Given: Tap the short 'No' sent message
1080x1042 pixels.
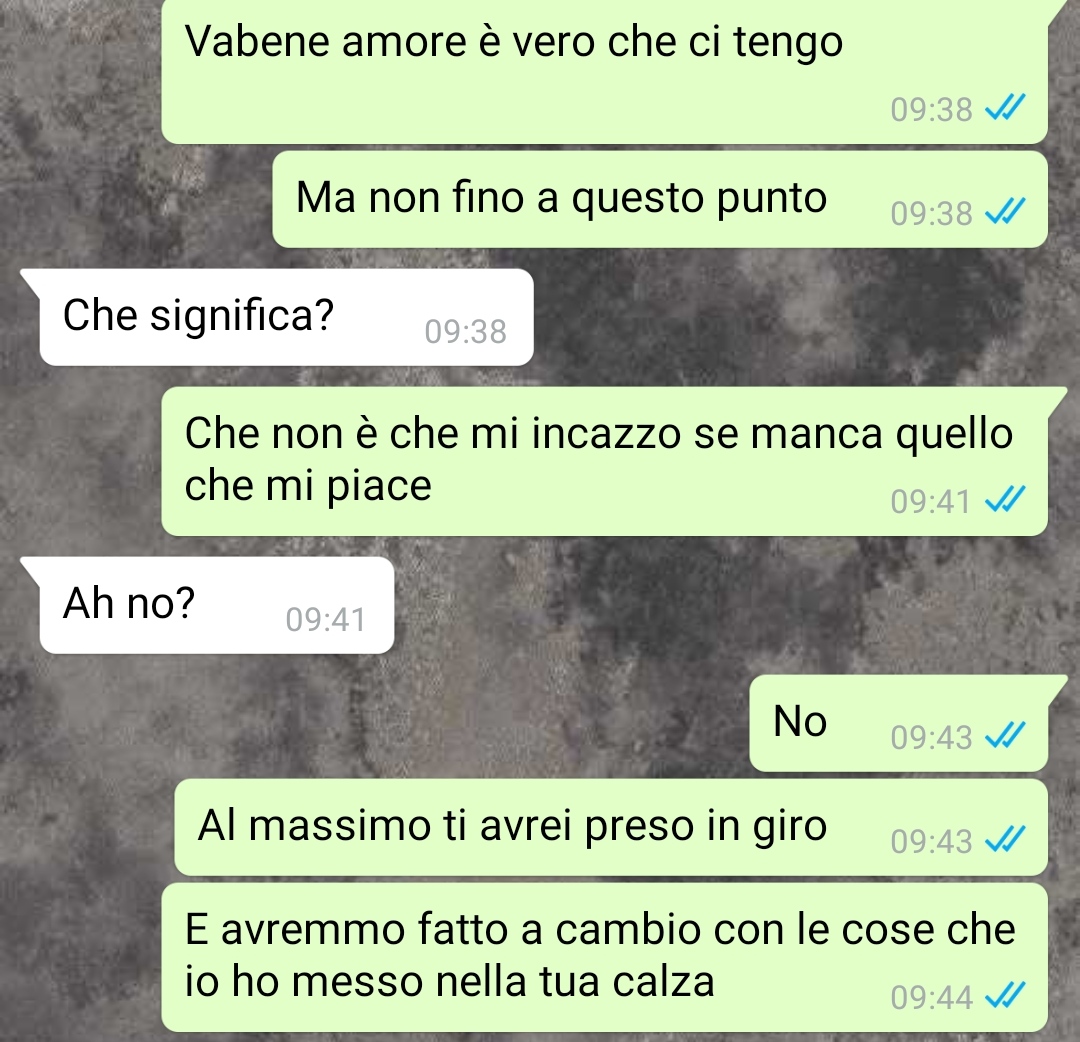Looking at the screenshot, I should pyautogui.click(x=898, y=723).
